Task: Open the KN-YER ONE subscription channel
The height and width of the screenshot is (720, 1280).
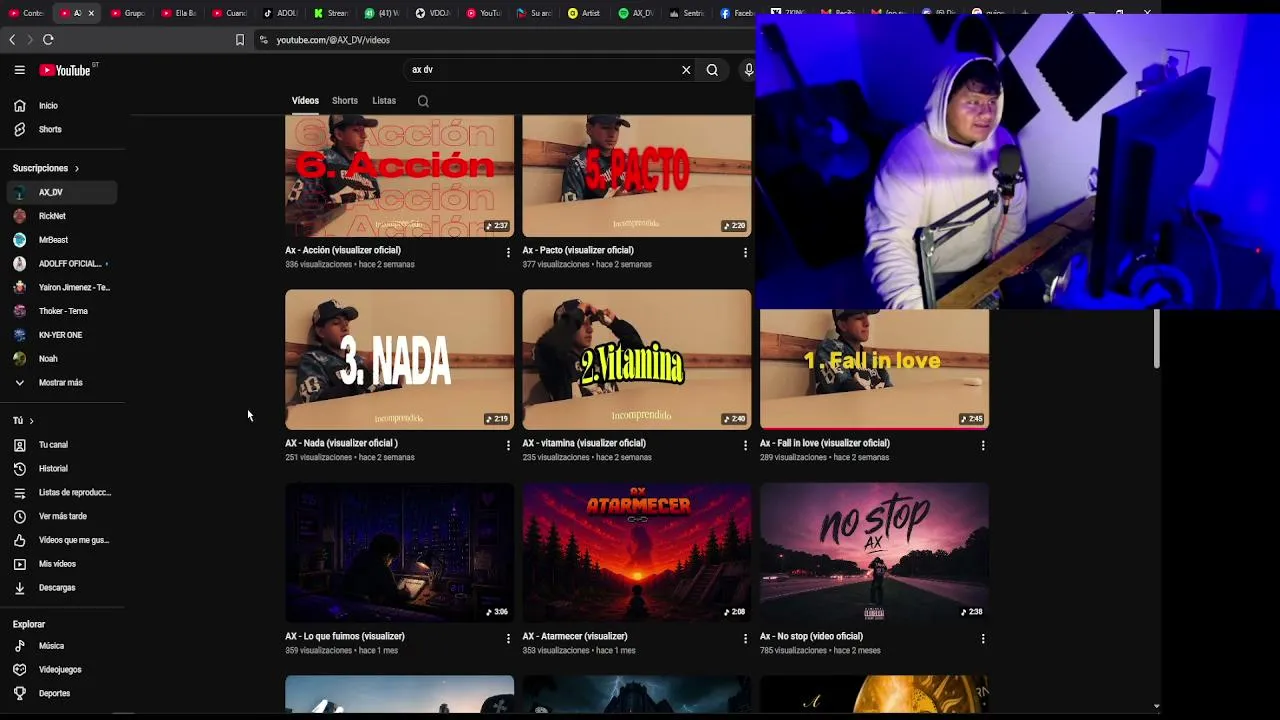Action: pos(62,335)
